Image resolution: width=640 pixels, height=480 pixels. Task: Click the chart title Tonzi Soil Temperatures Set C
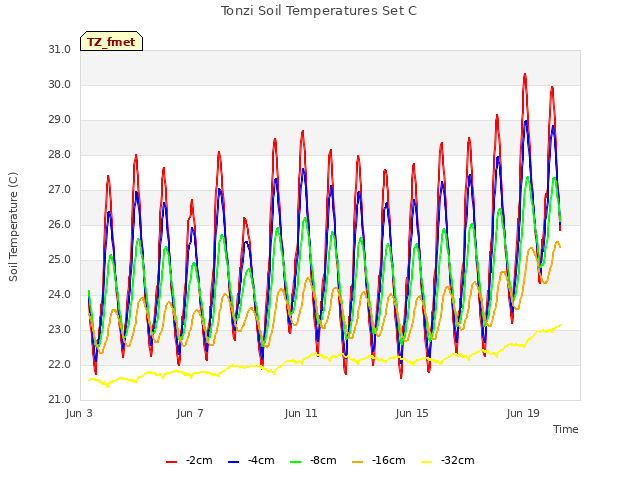(319, 11)
